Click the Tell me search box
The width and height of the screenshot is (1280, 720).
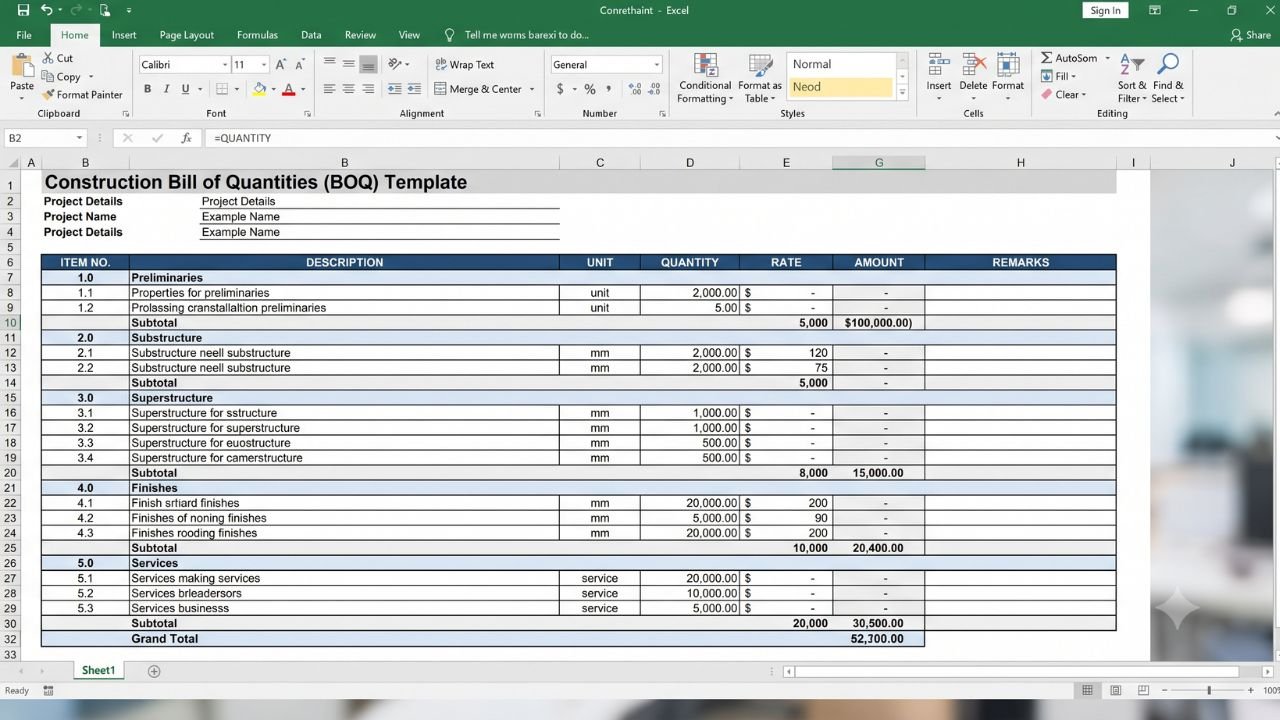click(517, 35)
